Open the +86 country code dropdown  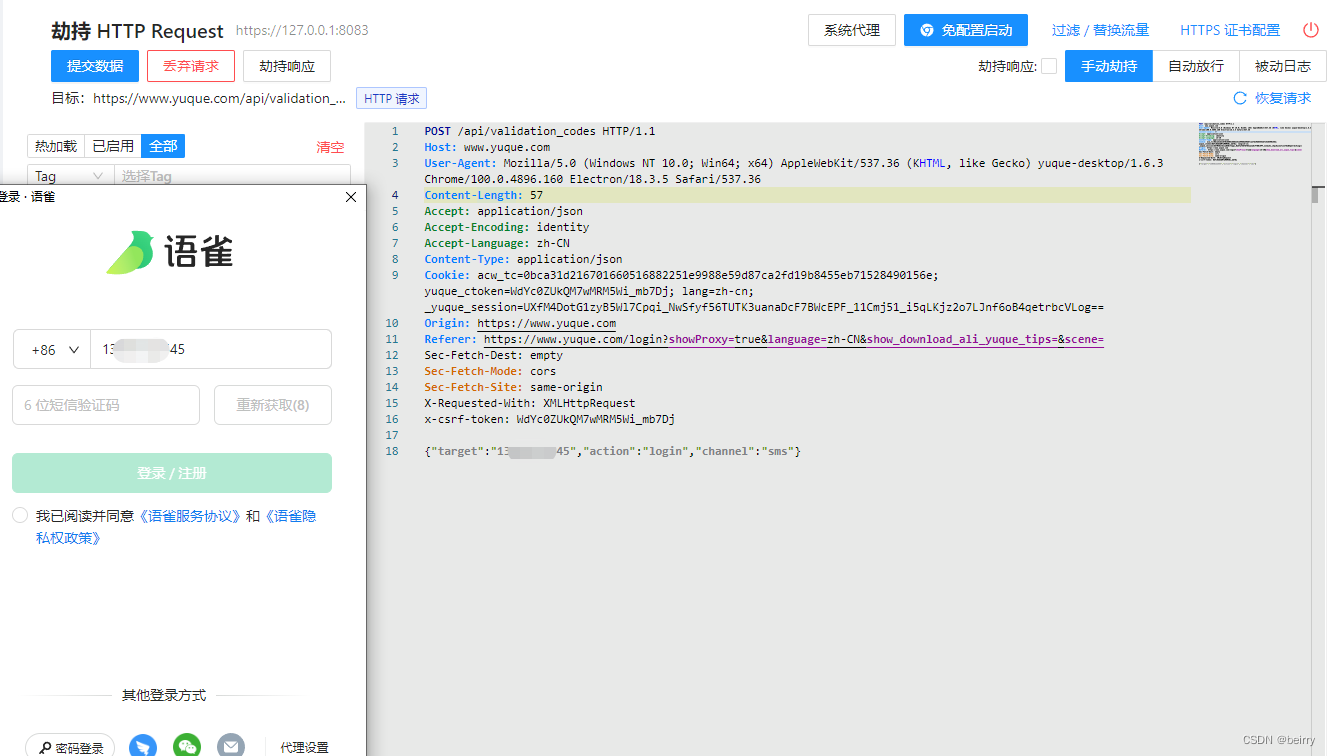(51, 350)
